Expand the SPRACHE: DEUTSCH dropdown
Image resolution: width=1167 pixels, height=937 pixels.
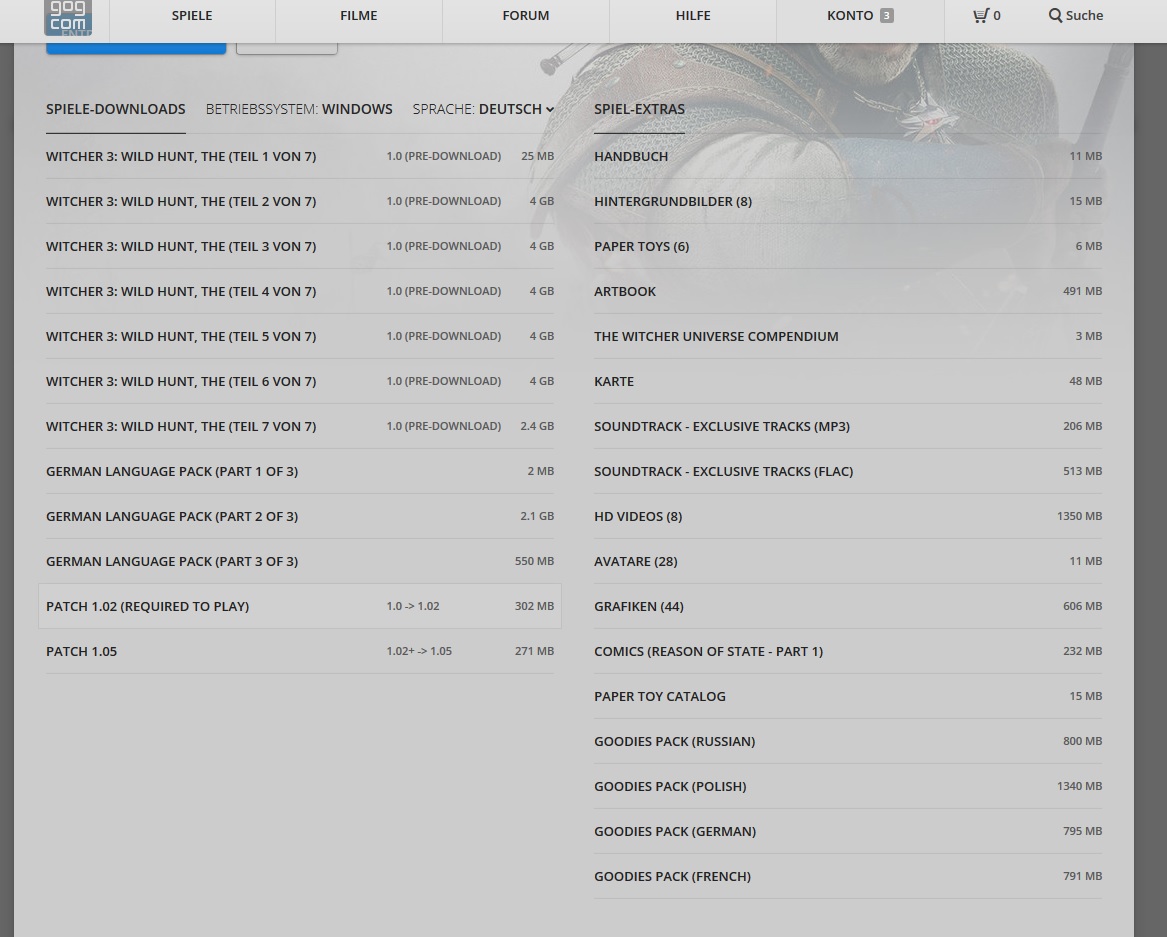(x=484, y=109)
